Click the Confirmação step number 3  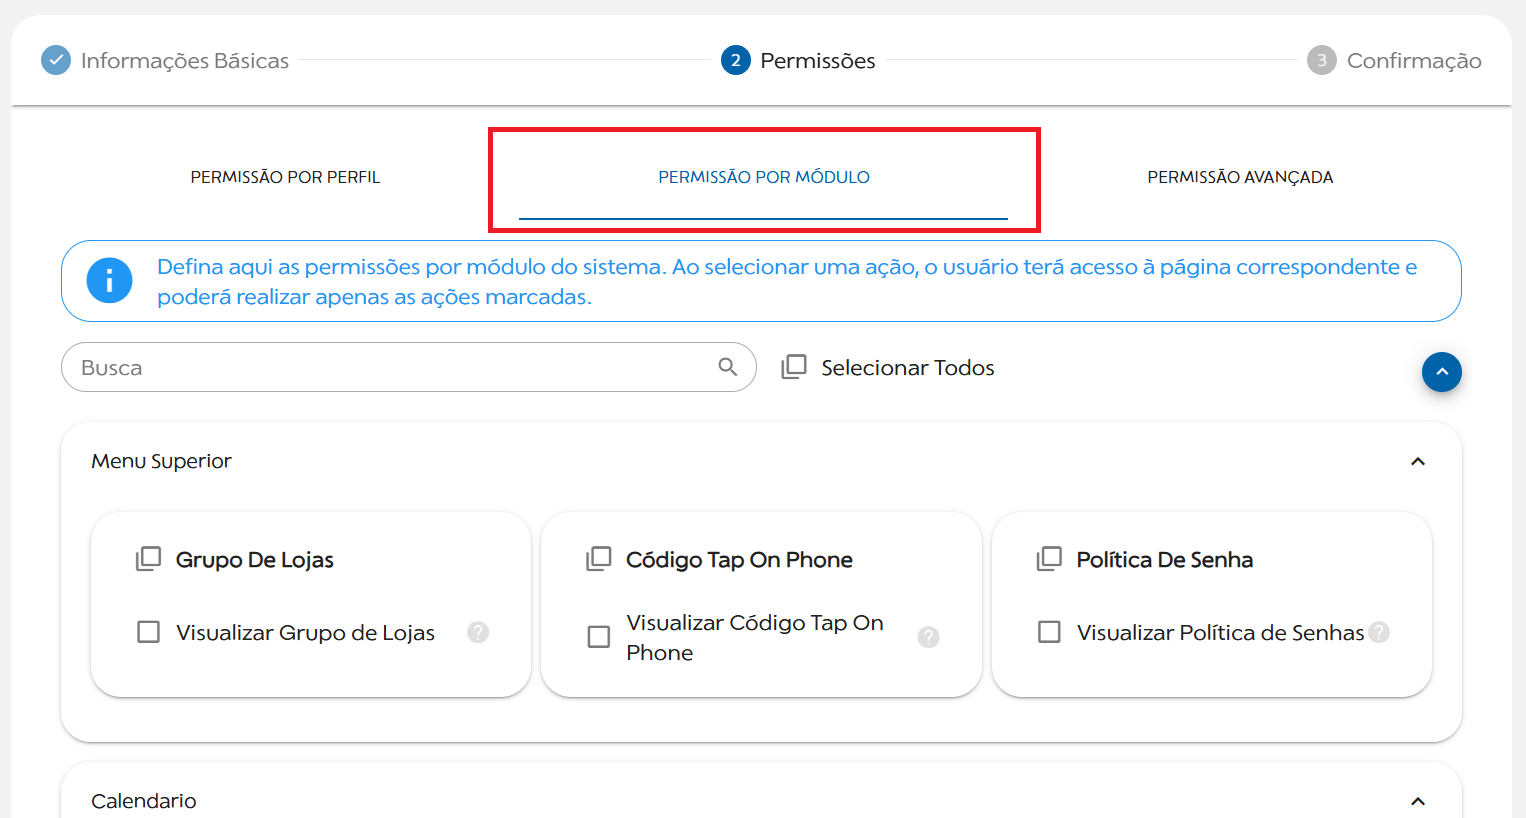(x=1321, y=61)
